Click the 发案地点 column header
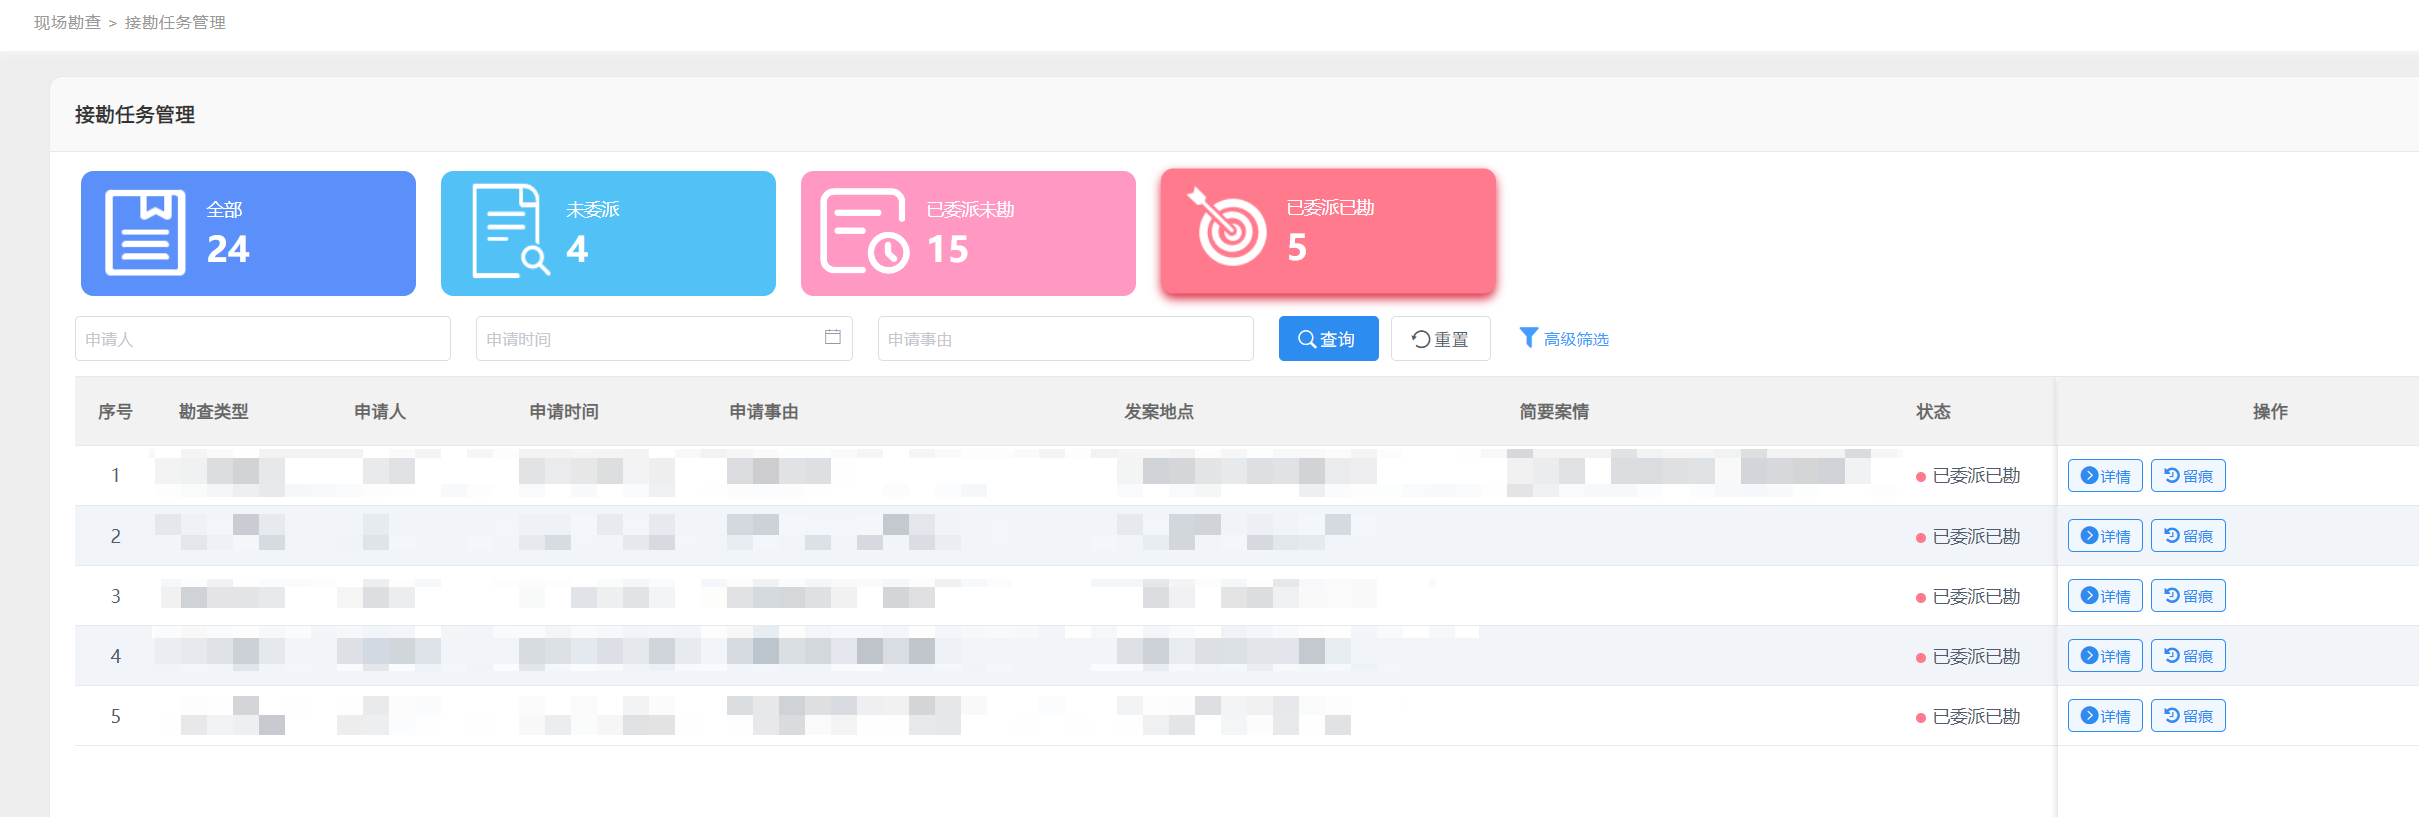This screenshot has width=2419, height=817. click(x=1159, y=412)
